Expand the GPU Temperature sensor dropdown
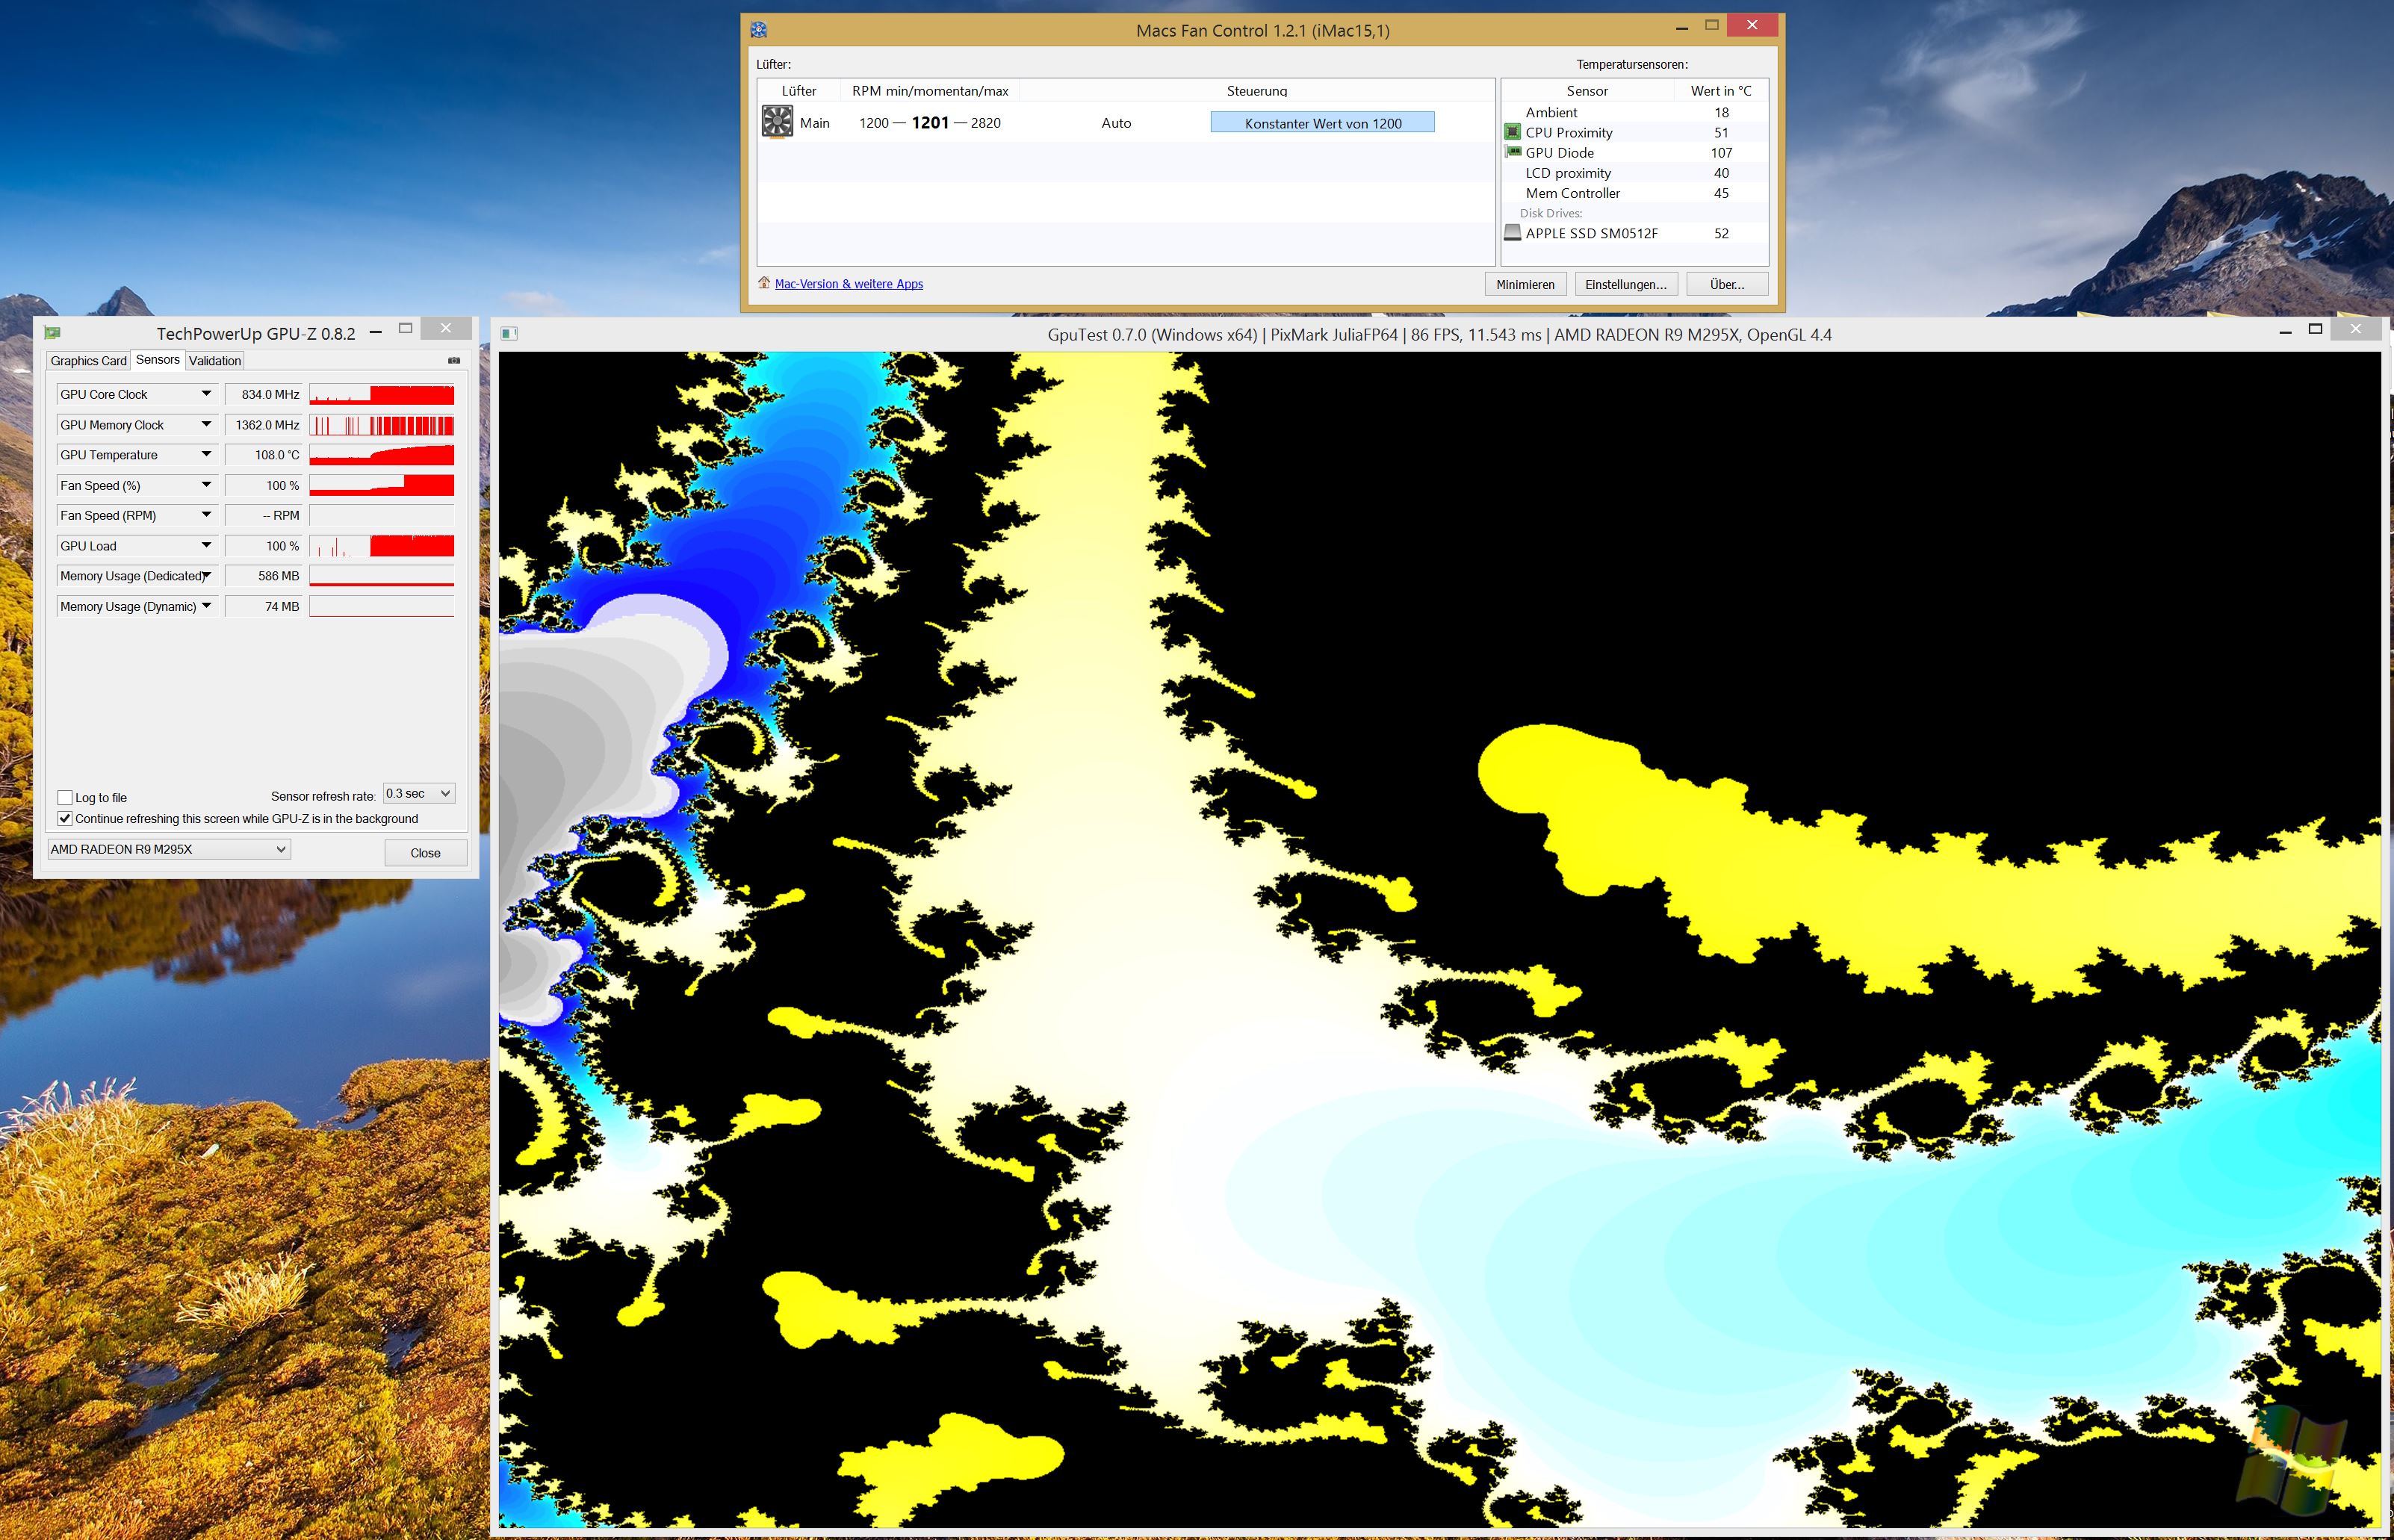Viewport: 2394px width, 1540px height. click(206, 455)
